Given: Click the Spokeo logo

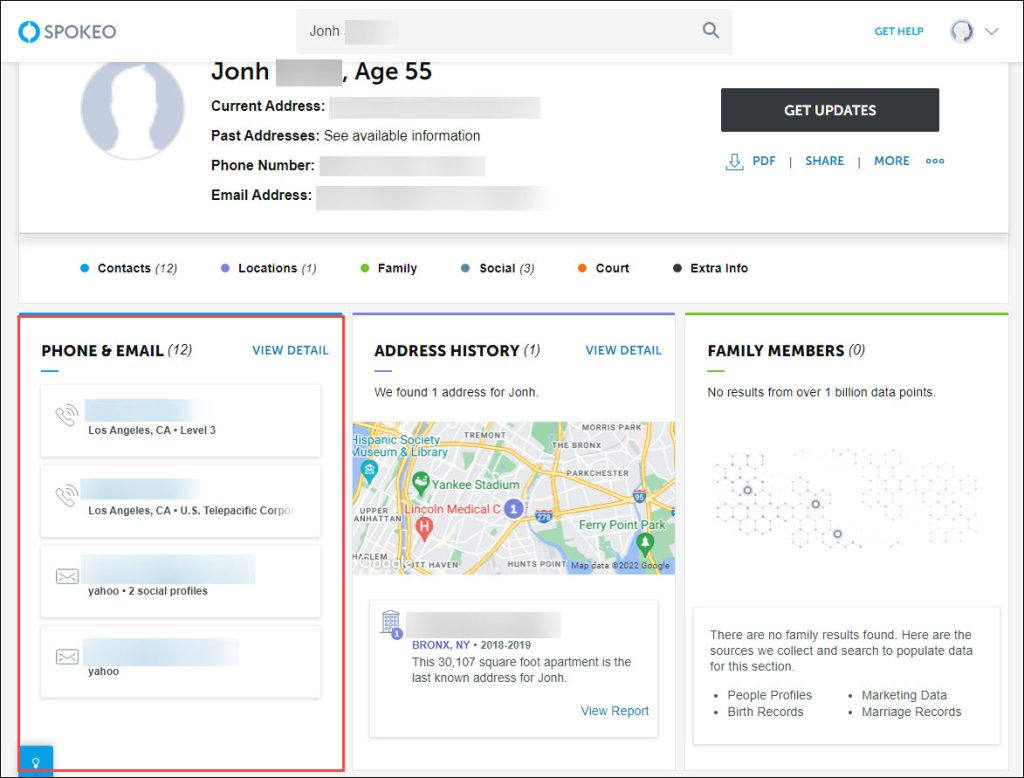Looking at the screenshot, I should click(x=66, y=31).
